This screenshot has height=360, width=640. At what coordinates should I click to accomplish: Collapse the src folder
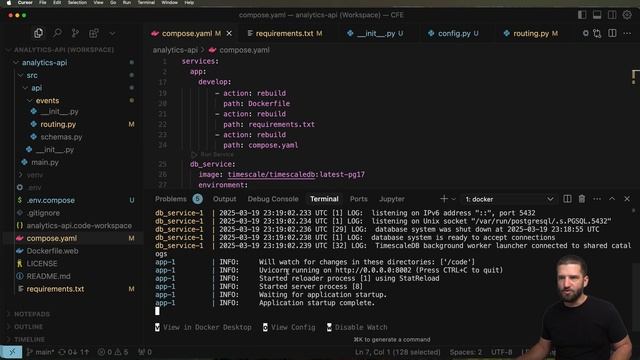tap(32, 76)
